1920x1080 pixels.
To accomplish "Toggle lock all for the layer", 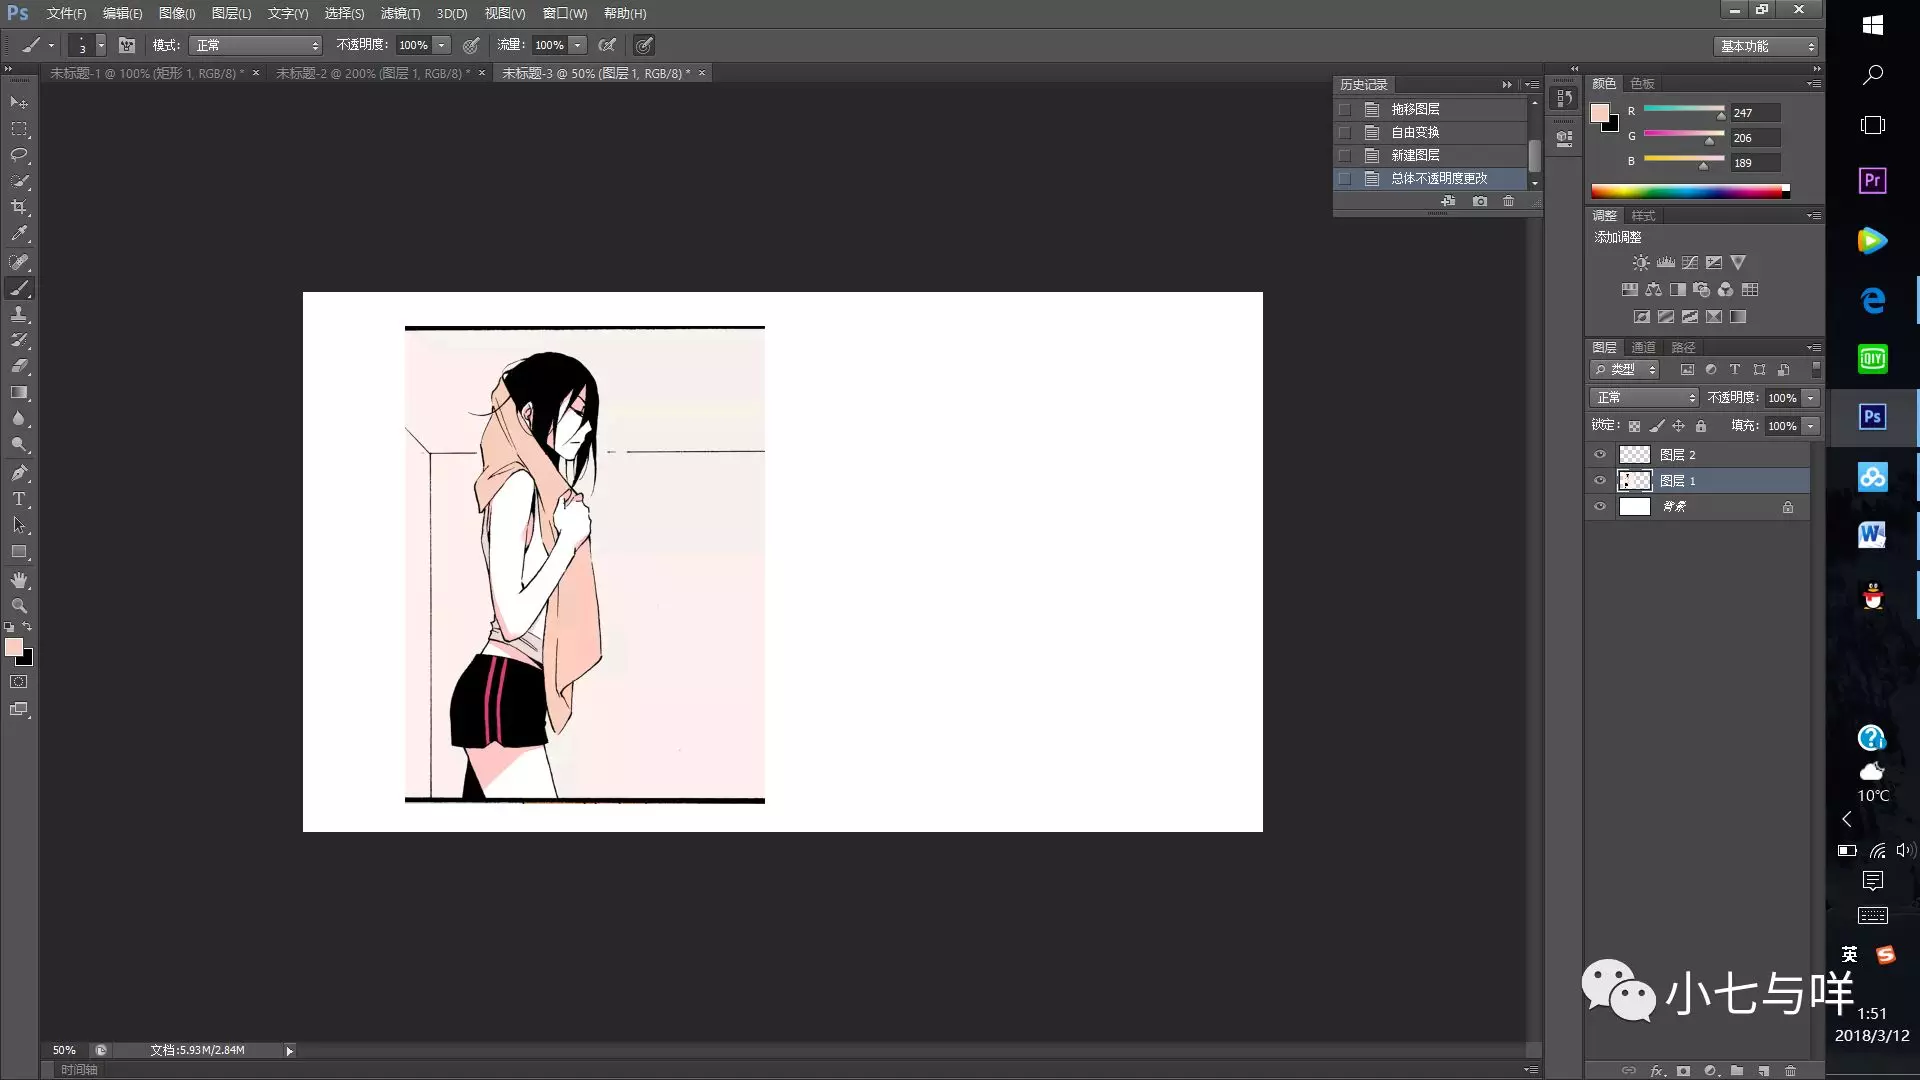I will pos(1701,426).
